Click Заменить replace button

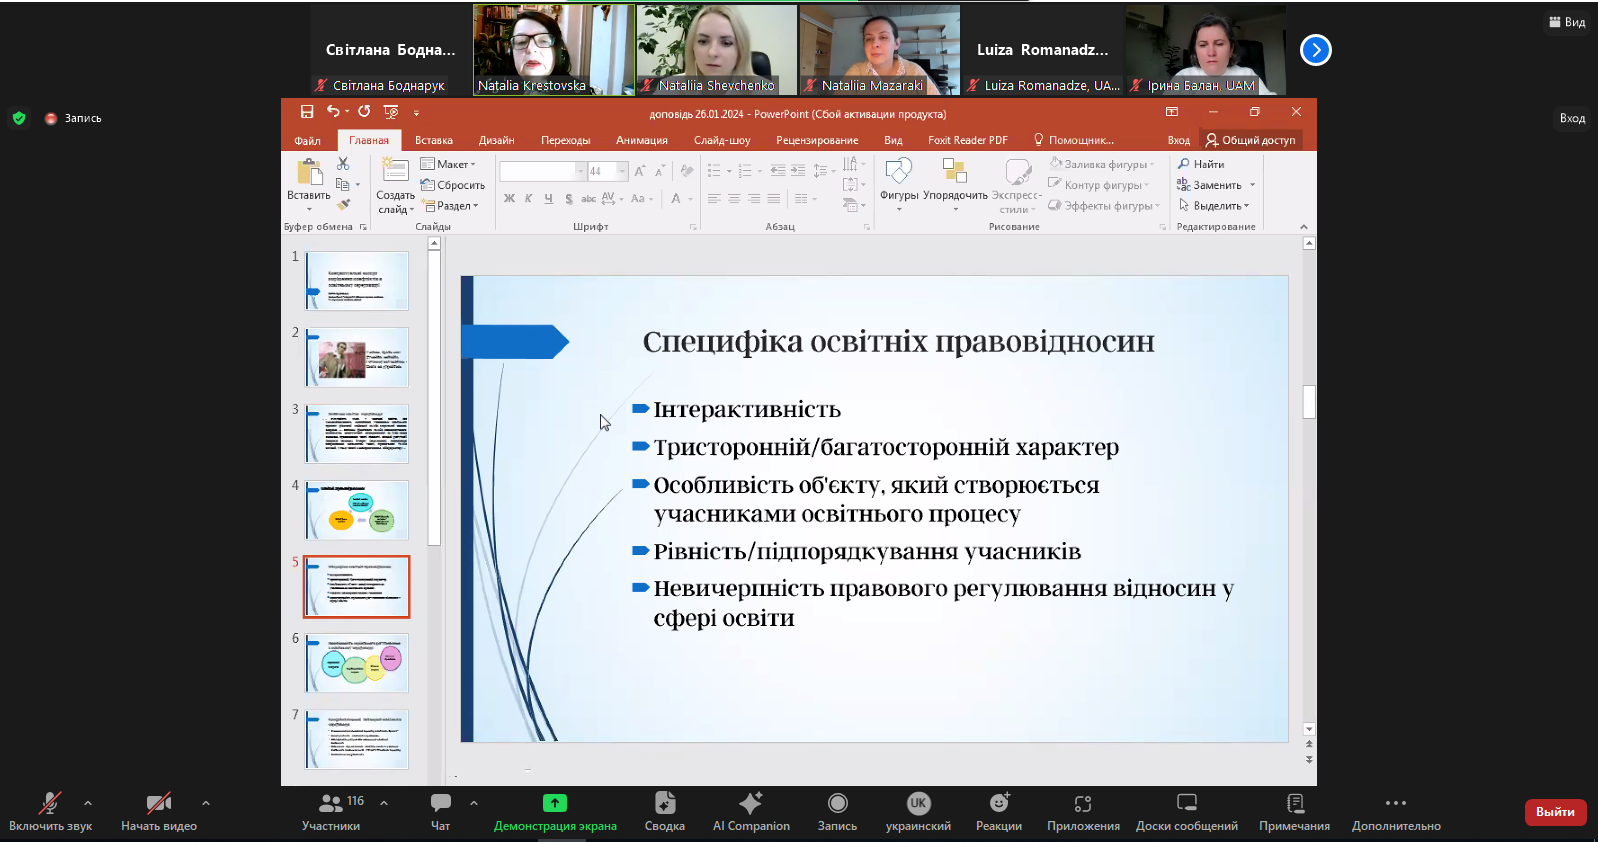1210,185
